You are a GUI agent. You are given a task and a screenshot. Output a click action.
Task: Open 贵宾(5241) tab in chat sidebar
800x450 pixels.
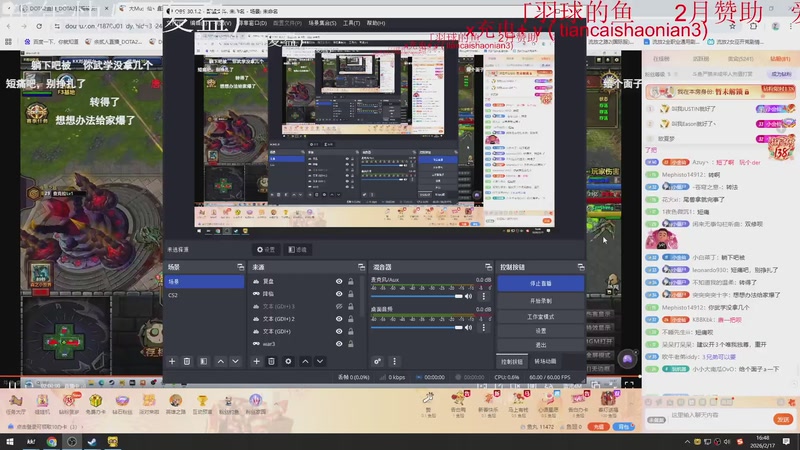(x=740, y=59)
